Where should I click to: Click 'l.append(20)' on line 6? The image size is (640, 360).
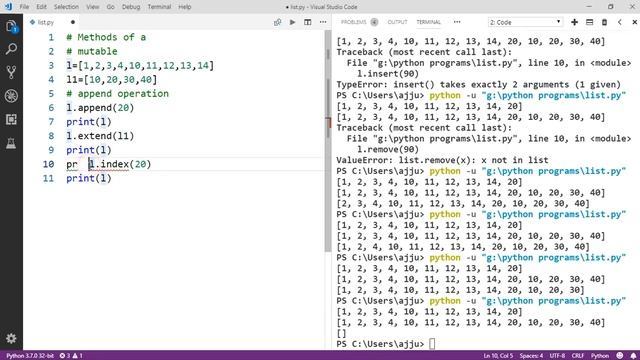[100, 108]
